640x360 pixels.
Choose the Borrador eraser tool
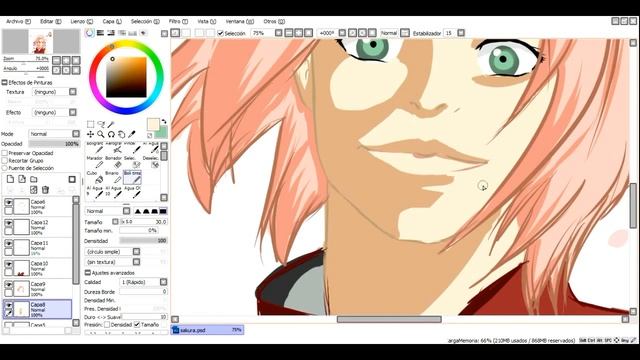tap(114, 162)
